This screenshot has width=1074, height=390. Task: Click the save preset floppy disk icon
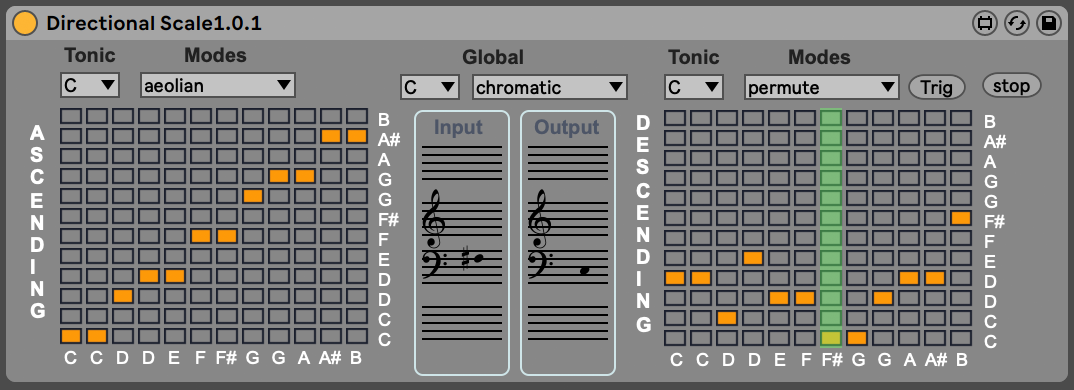click(1048, 23)
